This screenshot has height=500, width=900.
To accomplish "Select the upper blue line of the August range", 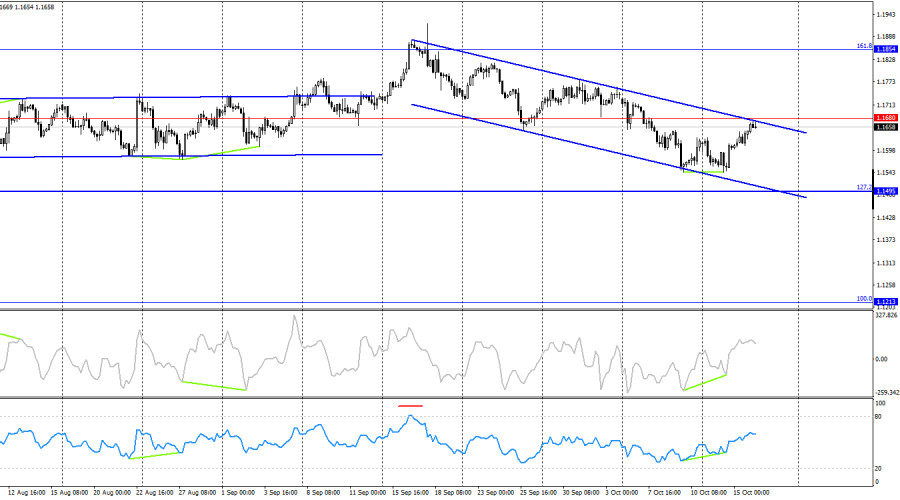I will click(x=187, y=97).
